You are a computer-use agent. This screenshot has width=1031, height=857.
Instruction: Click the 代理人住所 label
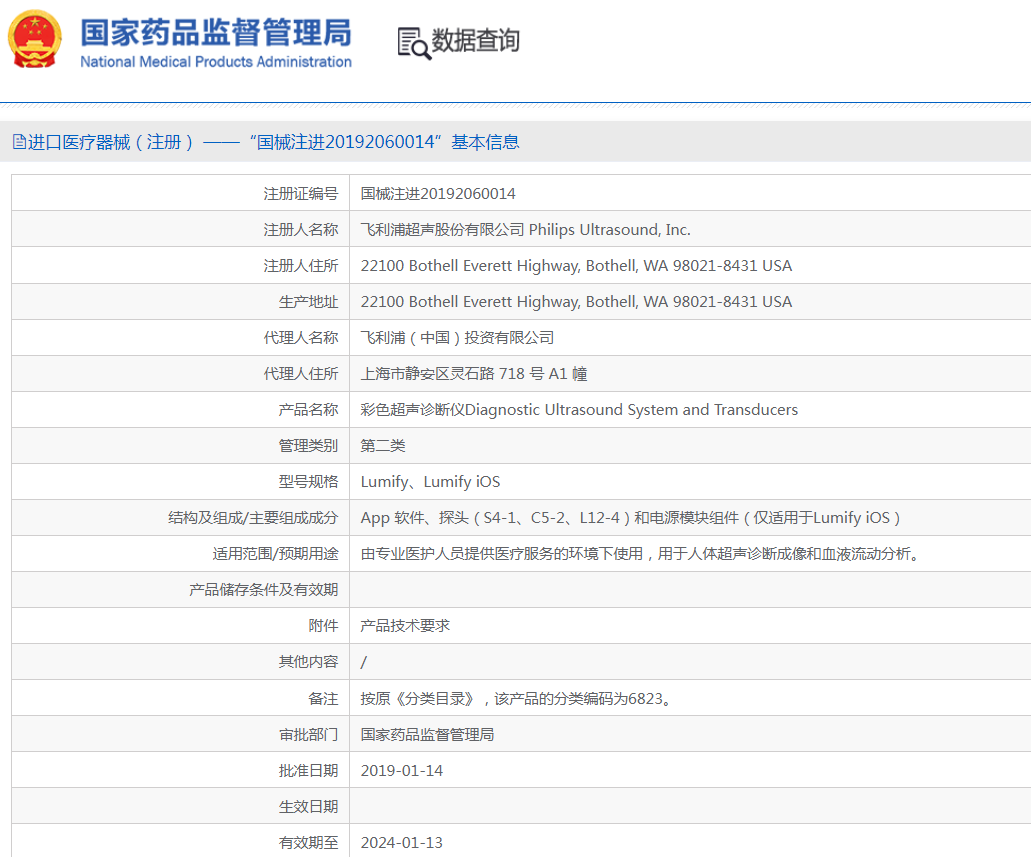(x=300, y=374)
